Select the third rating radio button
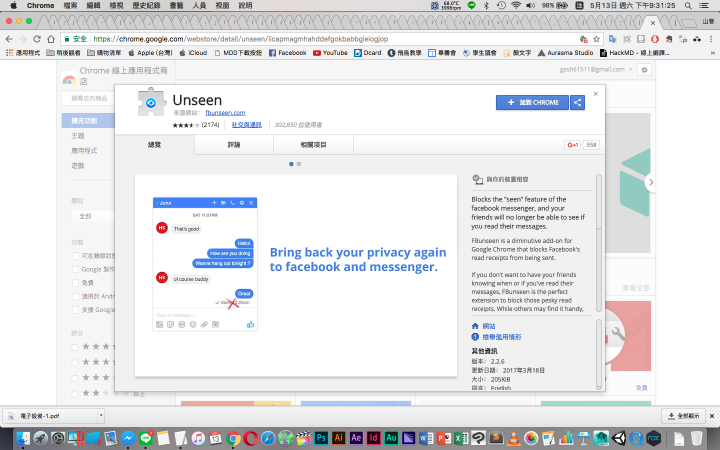 pos(75,378)
